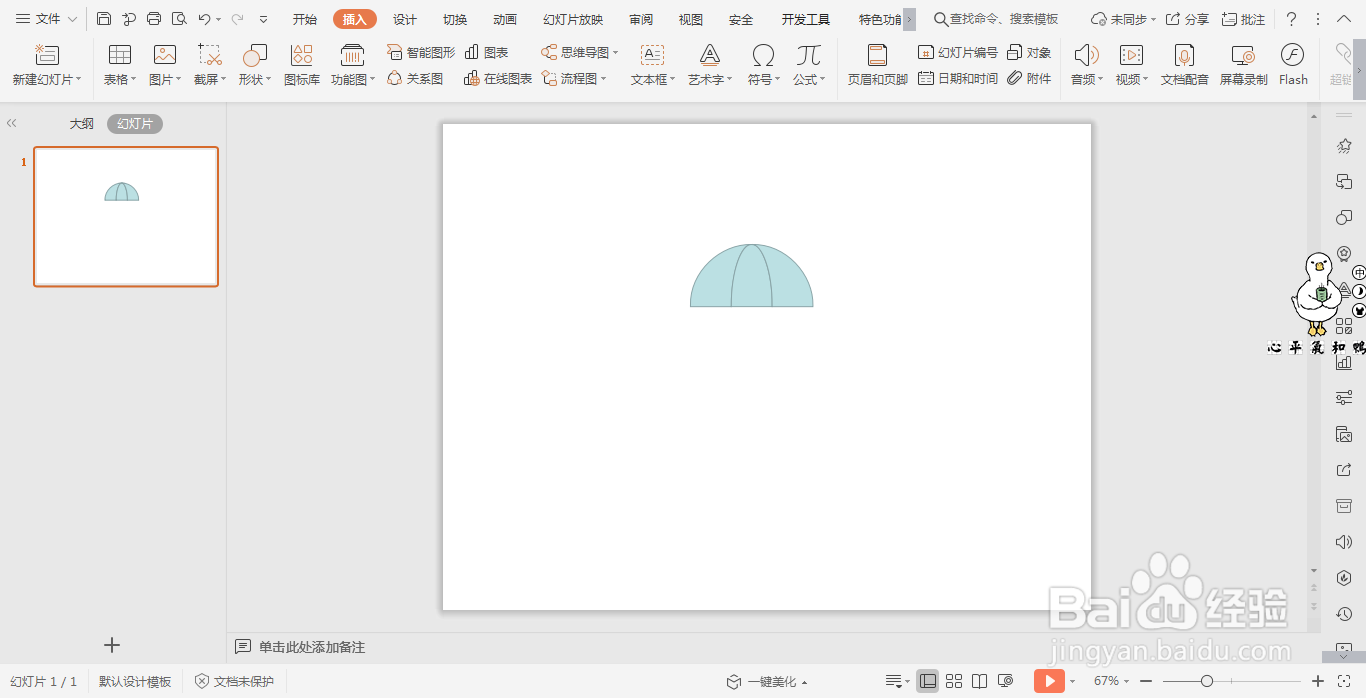Viewport: 1366px width, 698px height.
Task: Click the 分享 share button
Action: 1187,19
